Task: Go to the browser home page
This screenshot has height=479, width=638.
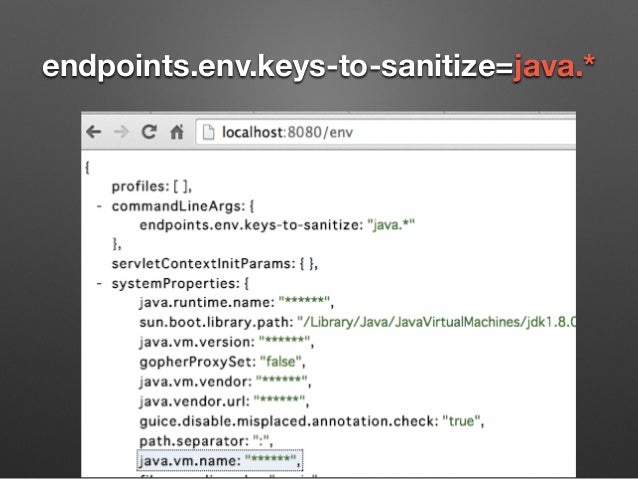Action: (177, 132)
